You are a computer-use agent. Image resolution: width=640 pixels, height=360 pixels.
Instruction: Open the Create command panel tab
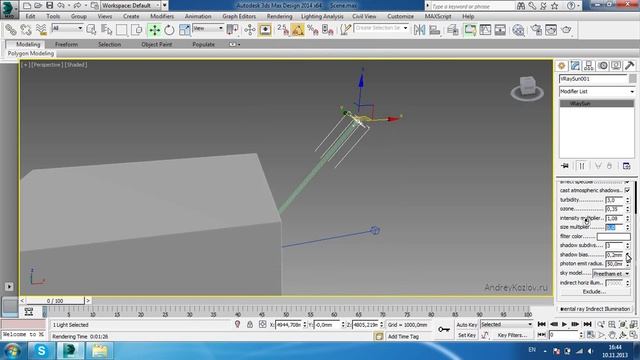[562, 66]
